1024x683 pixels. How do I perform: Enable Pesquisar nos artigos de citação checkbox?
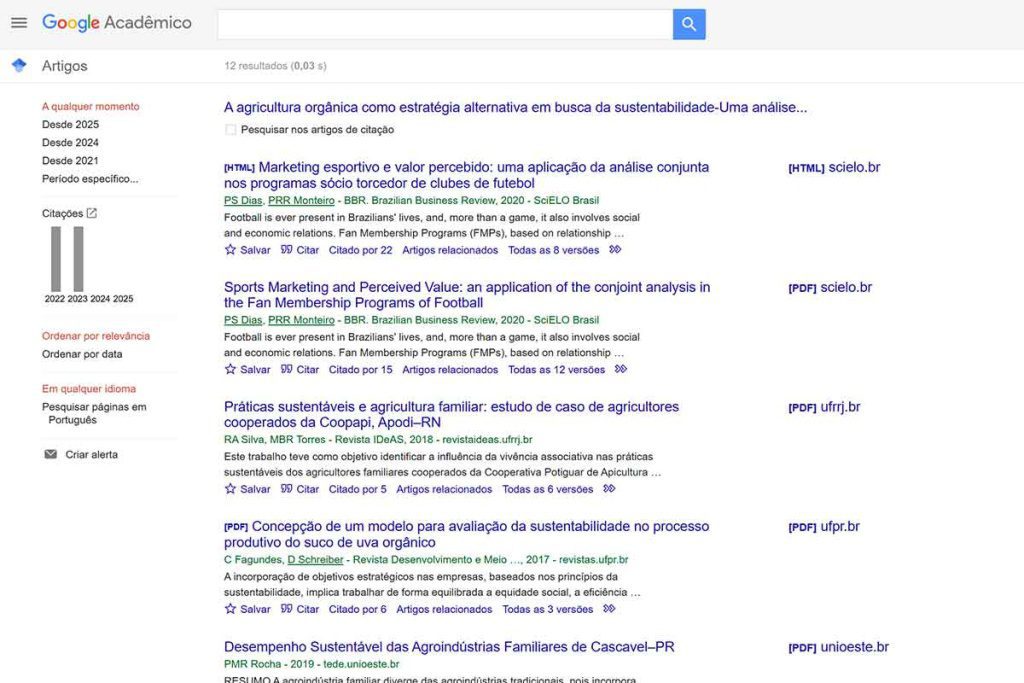coord(230,130)
